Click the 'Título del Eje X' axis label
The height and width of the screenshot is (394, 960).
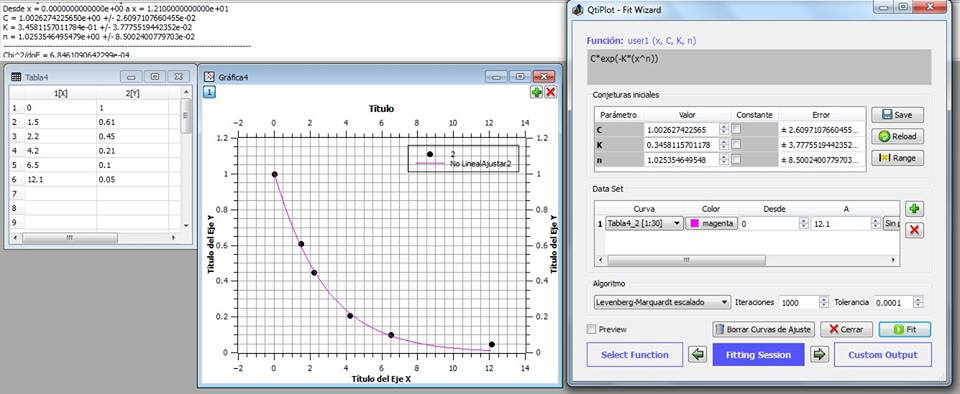coord(381,379)
